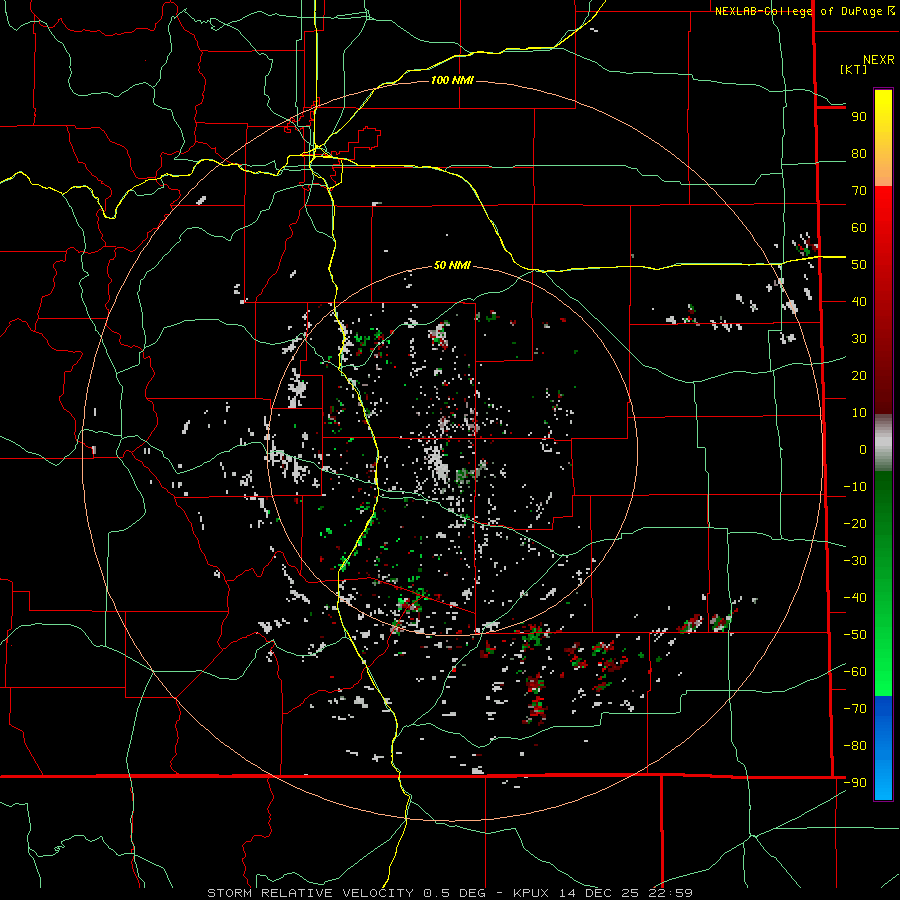
Task: Click the -30 value on velocity scale
Action: [x=855, y=561]
